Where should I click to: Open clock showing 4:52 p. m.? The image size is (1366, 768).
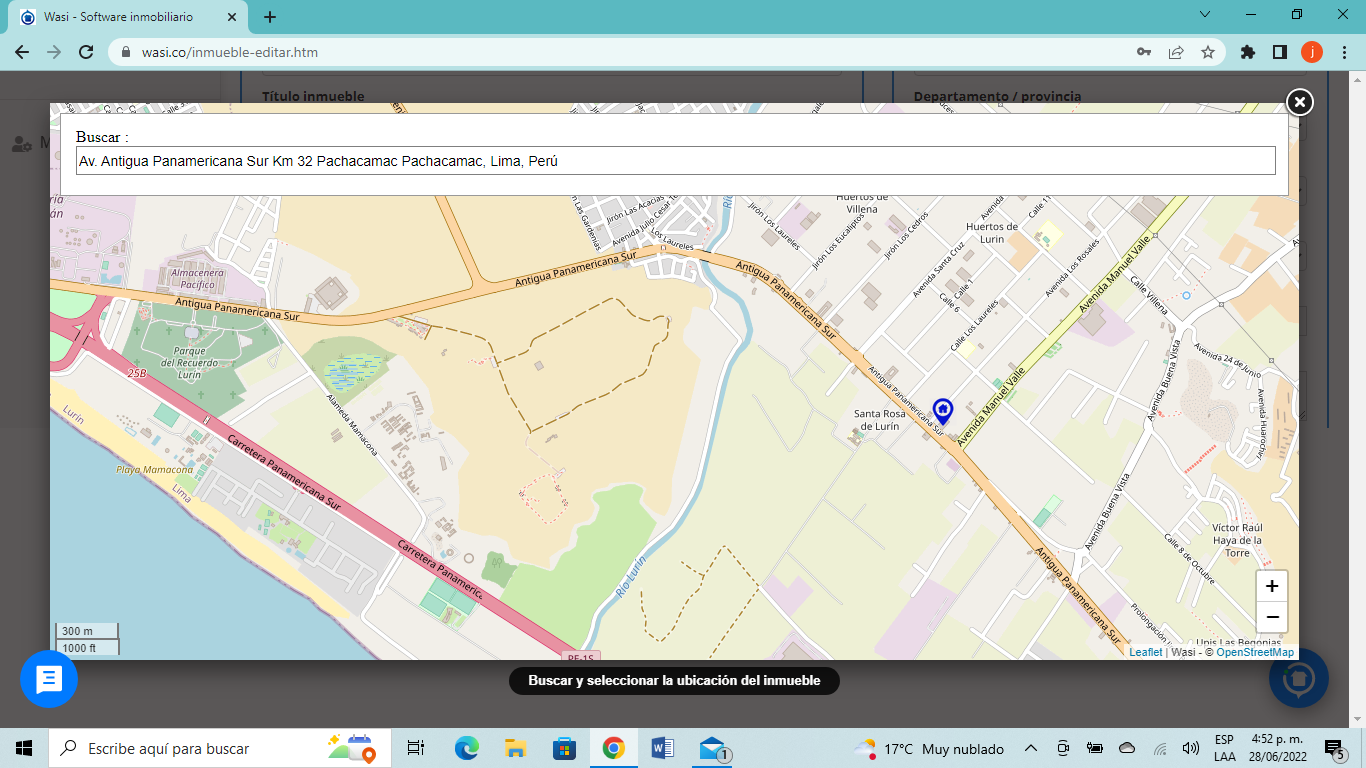coord(1279,748)
